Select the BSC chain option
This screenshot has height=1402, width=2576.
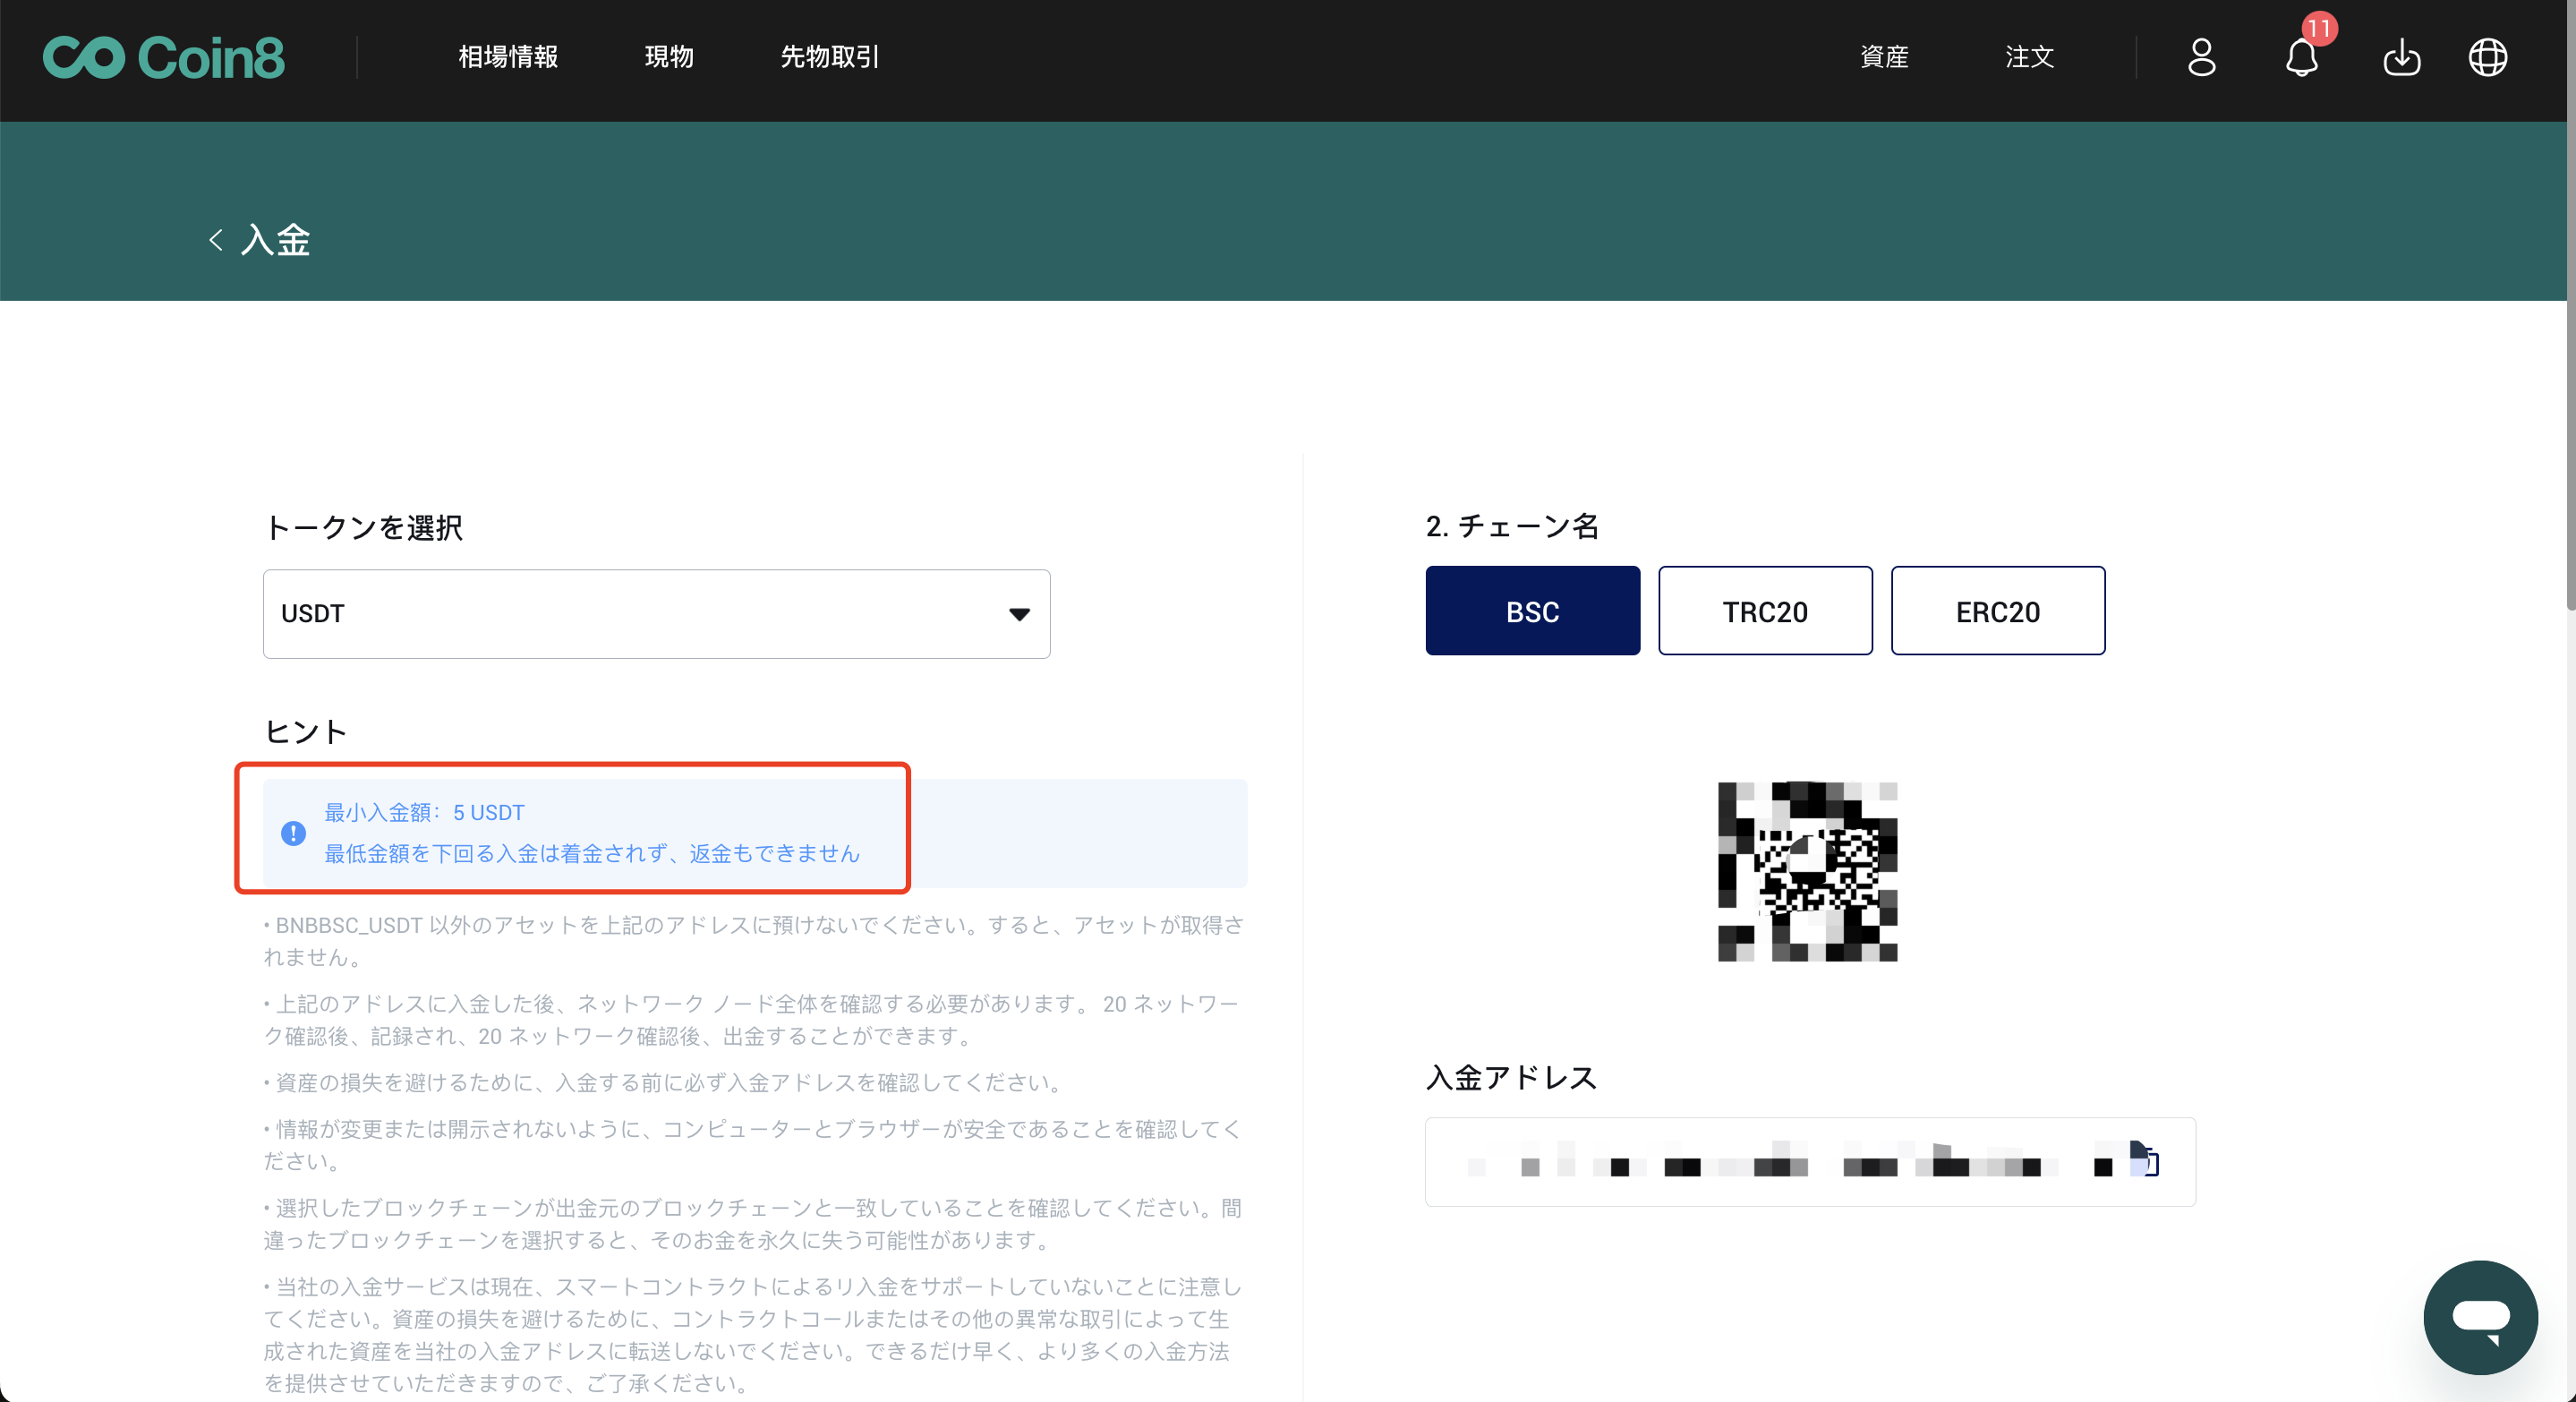click(1532, 611)
